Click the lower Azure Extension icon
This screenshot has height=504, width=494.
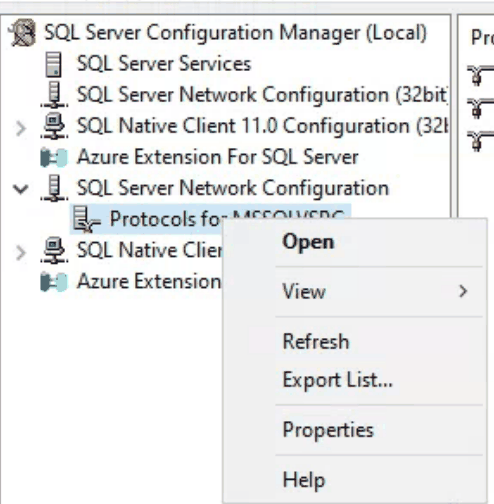[54, 281]
